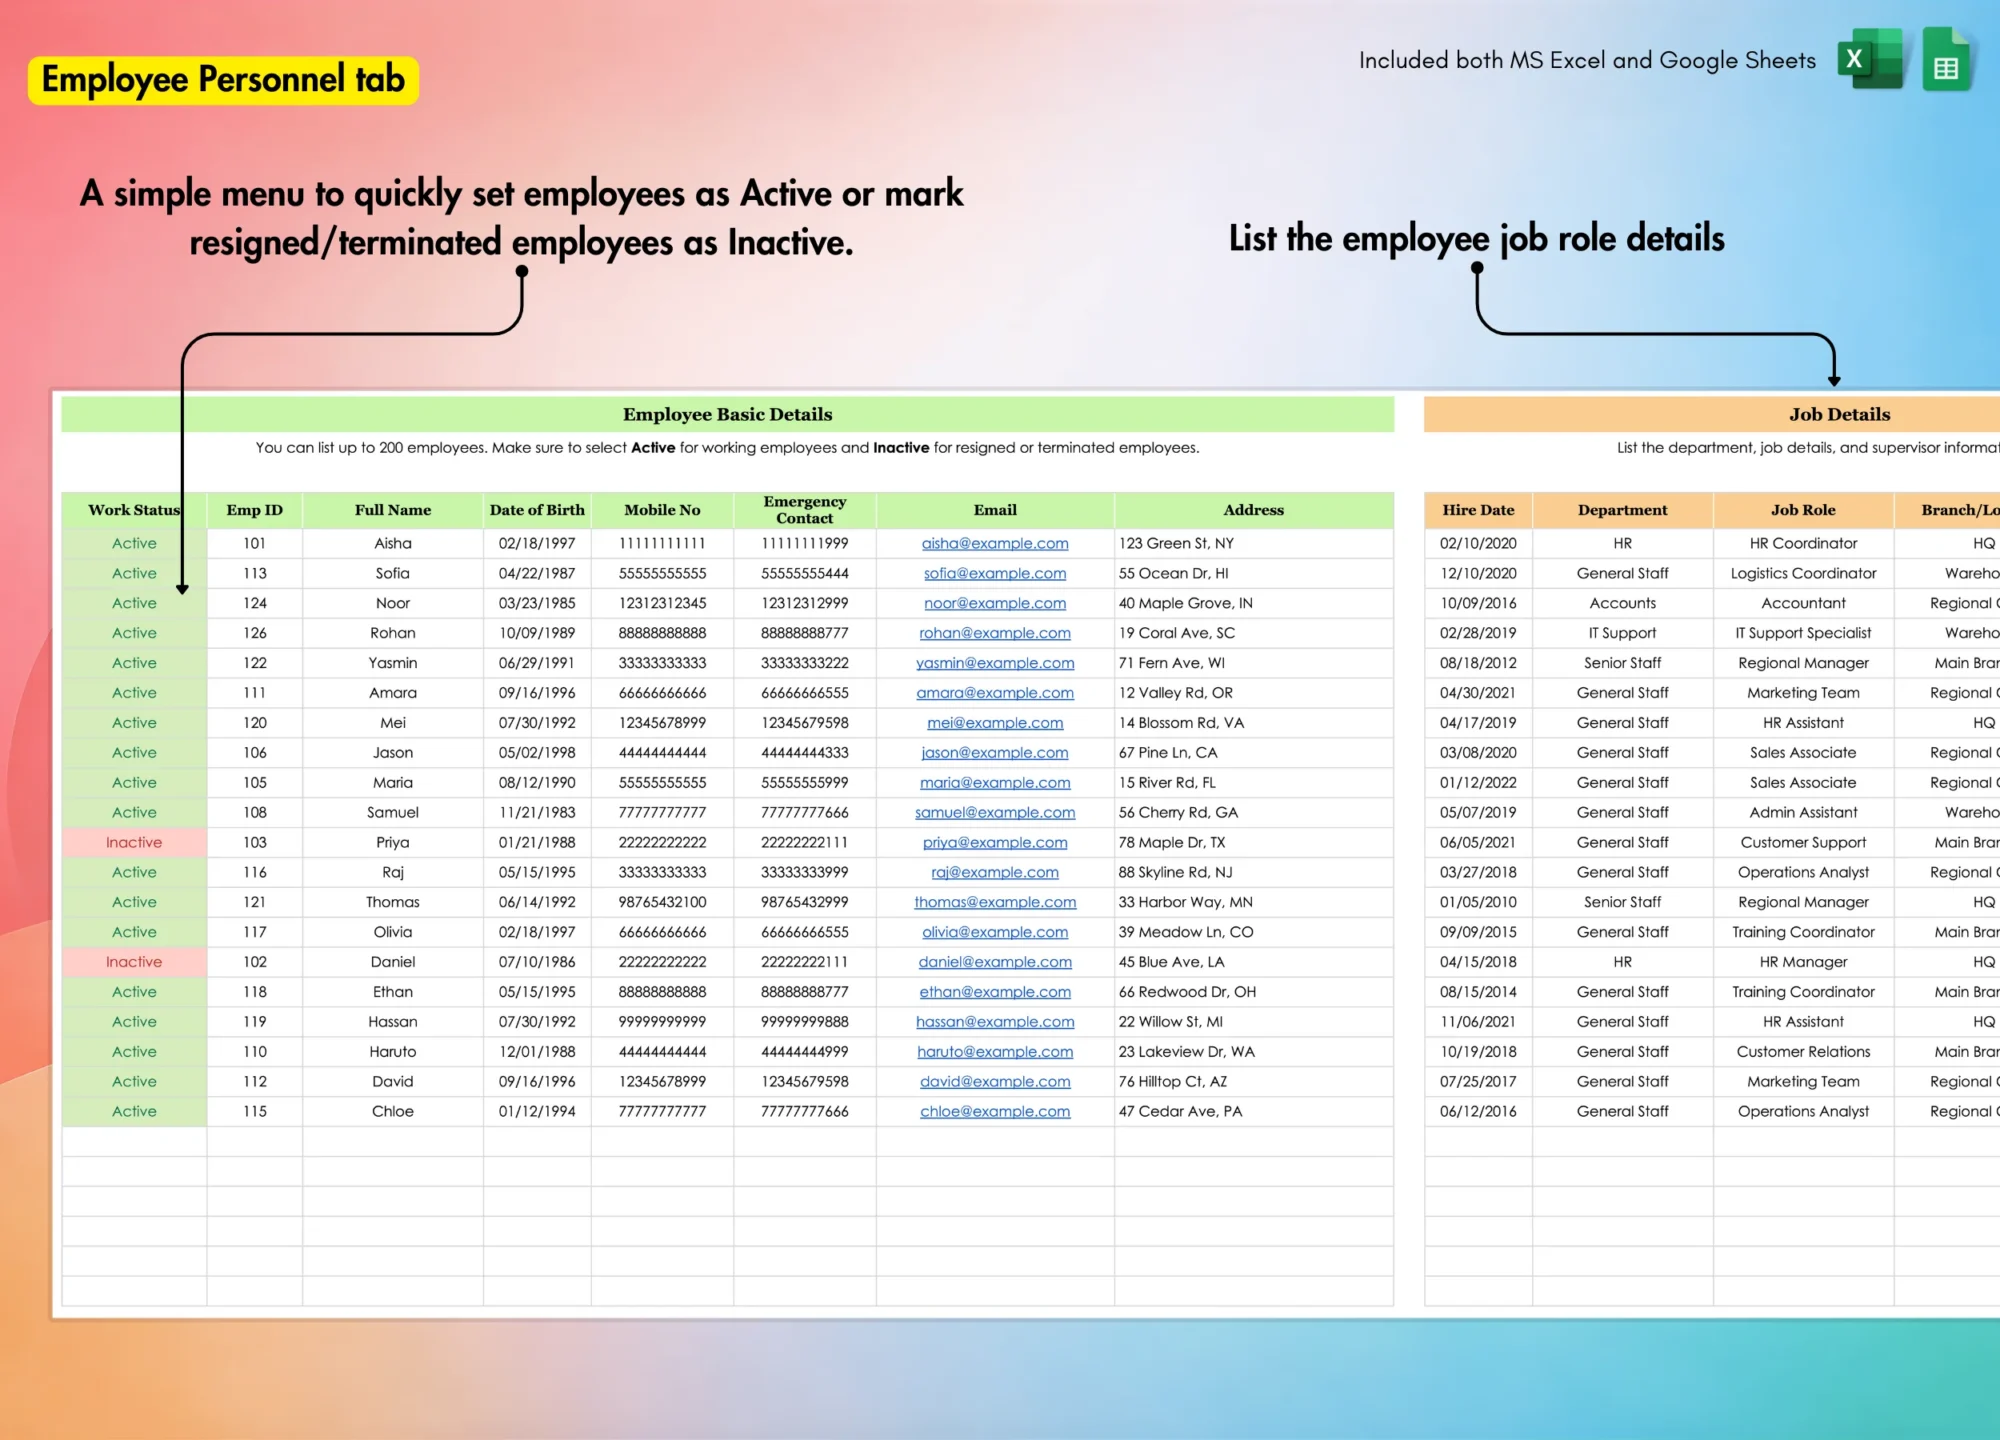The width and height of the screenshot is (2000, 1440).
Task: Open Work Status cell for Haruto
Action: (134, 1051)
